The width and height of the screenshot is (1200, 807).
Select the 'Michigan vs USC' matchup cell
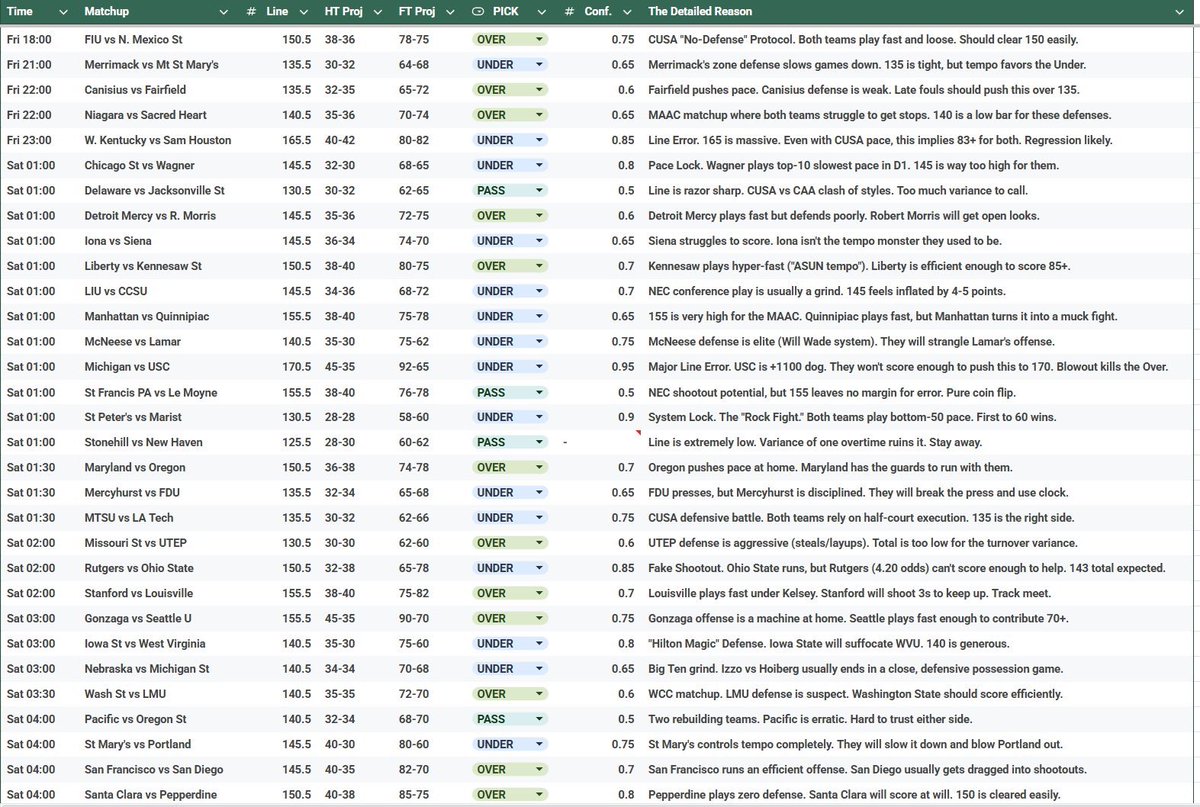(160, 367)
